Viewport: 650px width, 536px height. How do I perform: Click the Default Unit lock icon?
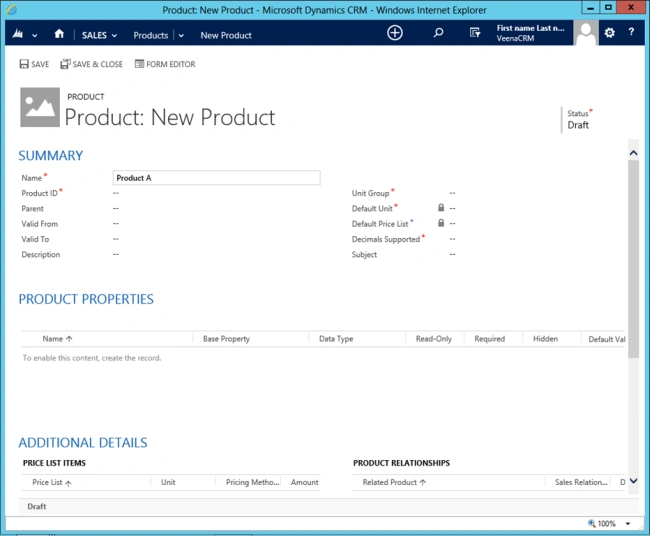click(x=441, y=208)
